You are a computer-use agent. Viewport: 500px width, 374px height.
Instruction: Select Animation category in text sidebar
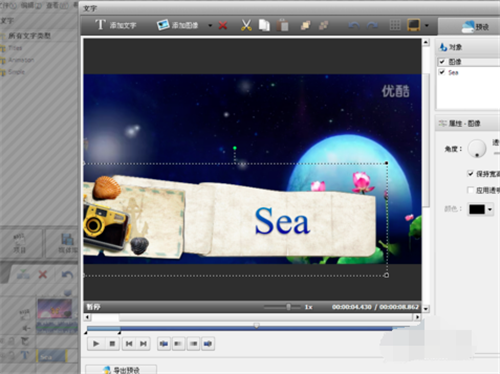[x=21, y=60]
